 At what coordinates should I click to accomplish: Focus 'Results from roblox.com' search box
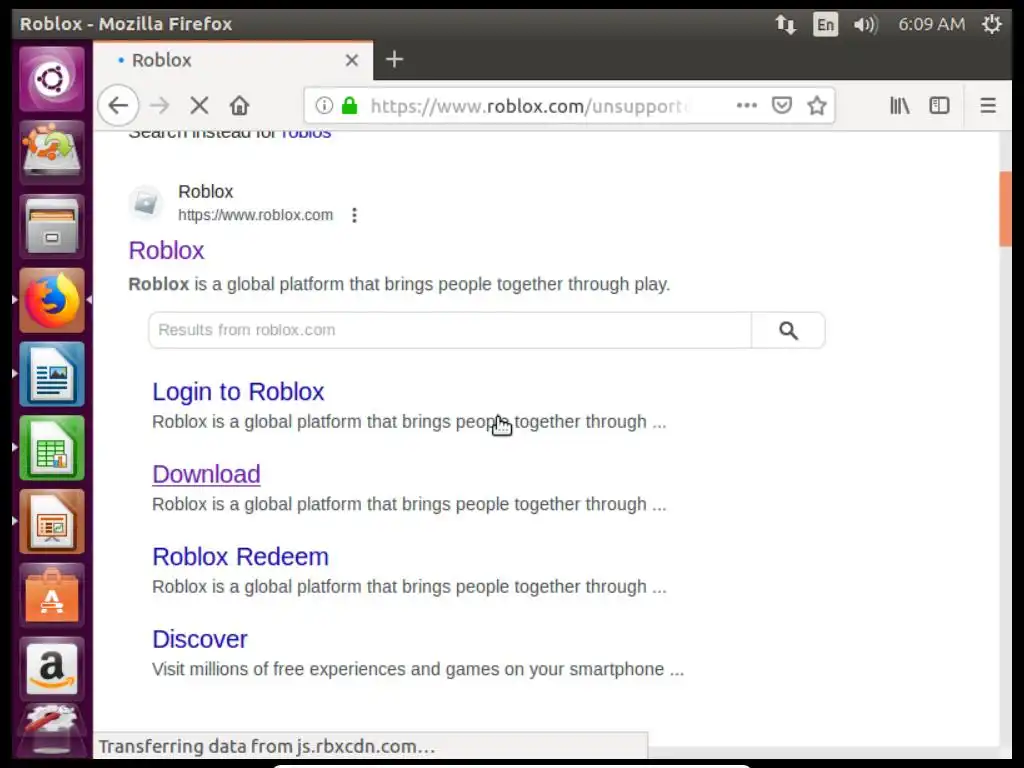[450, 330]
